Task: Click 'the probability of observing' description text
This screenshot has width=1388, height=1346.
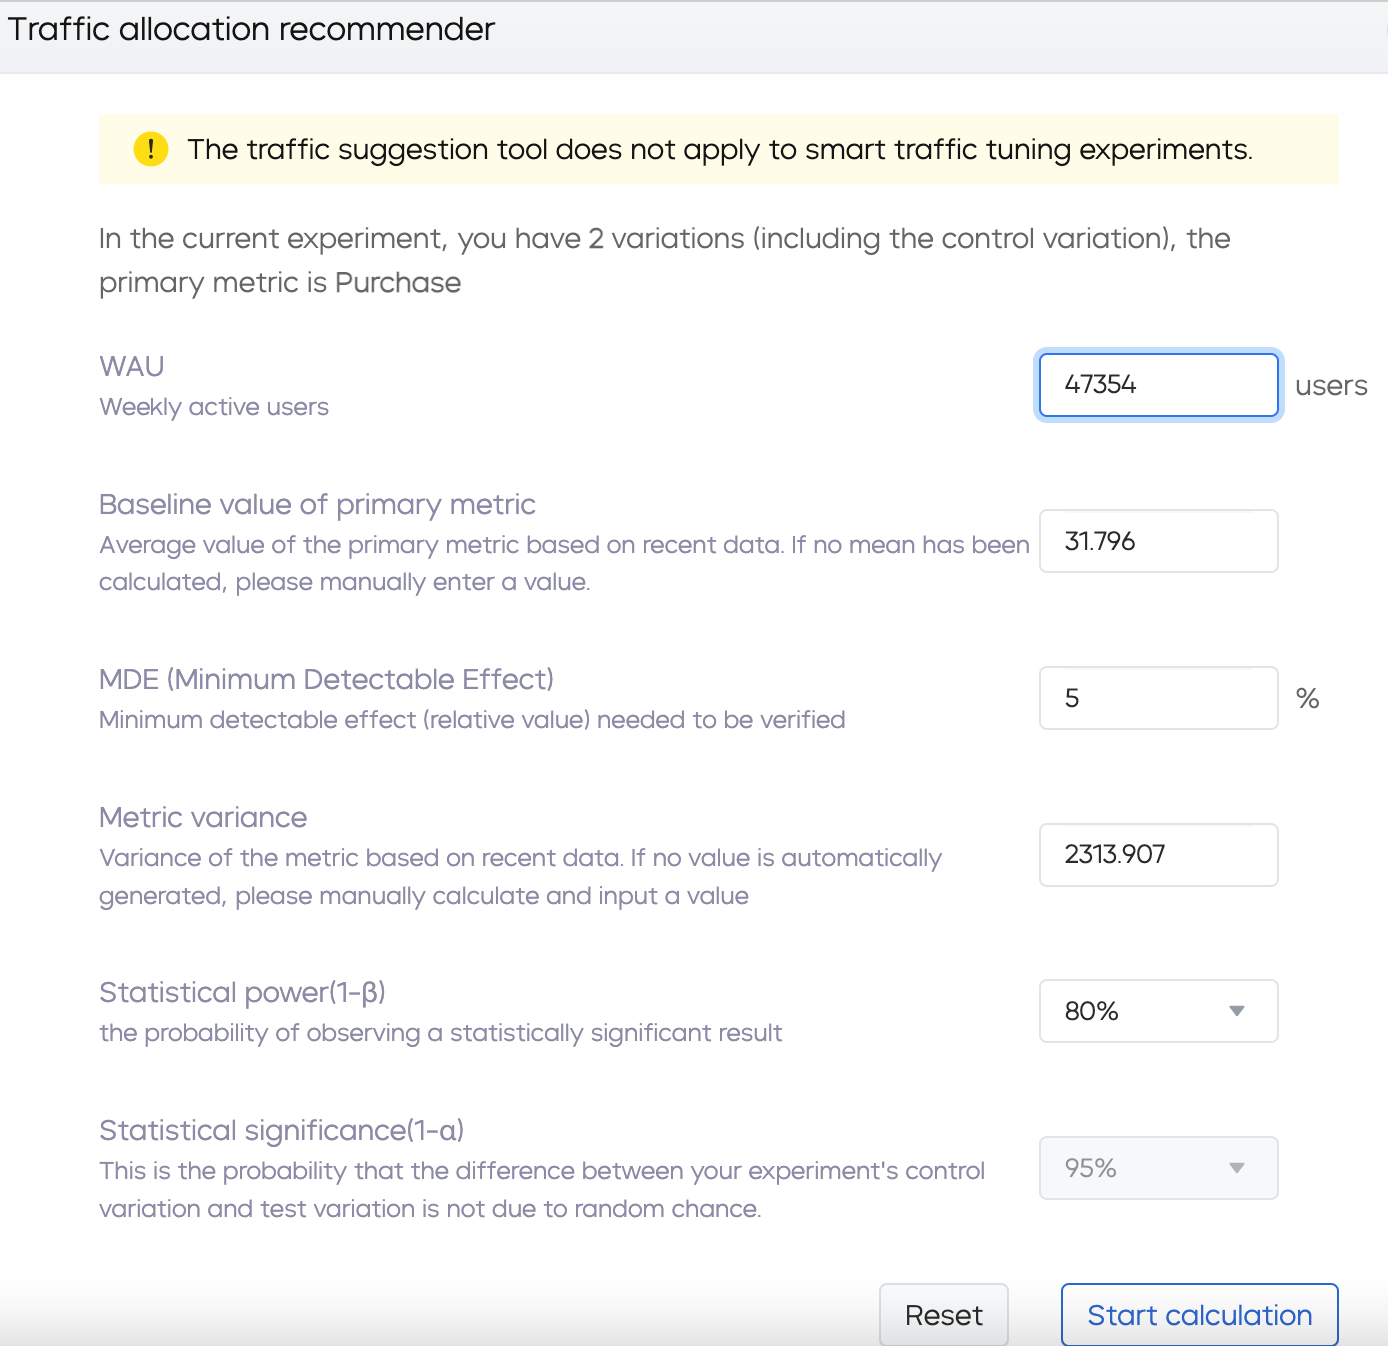Action: click(x=440, y=1033)
